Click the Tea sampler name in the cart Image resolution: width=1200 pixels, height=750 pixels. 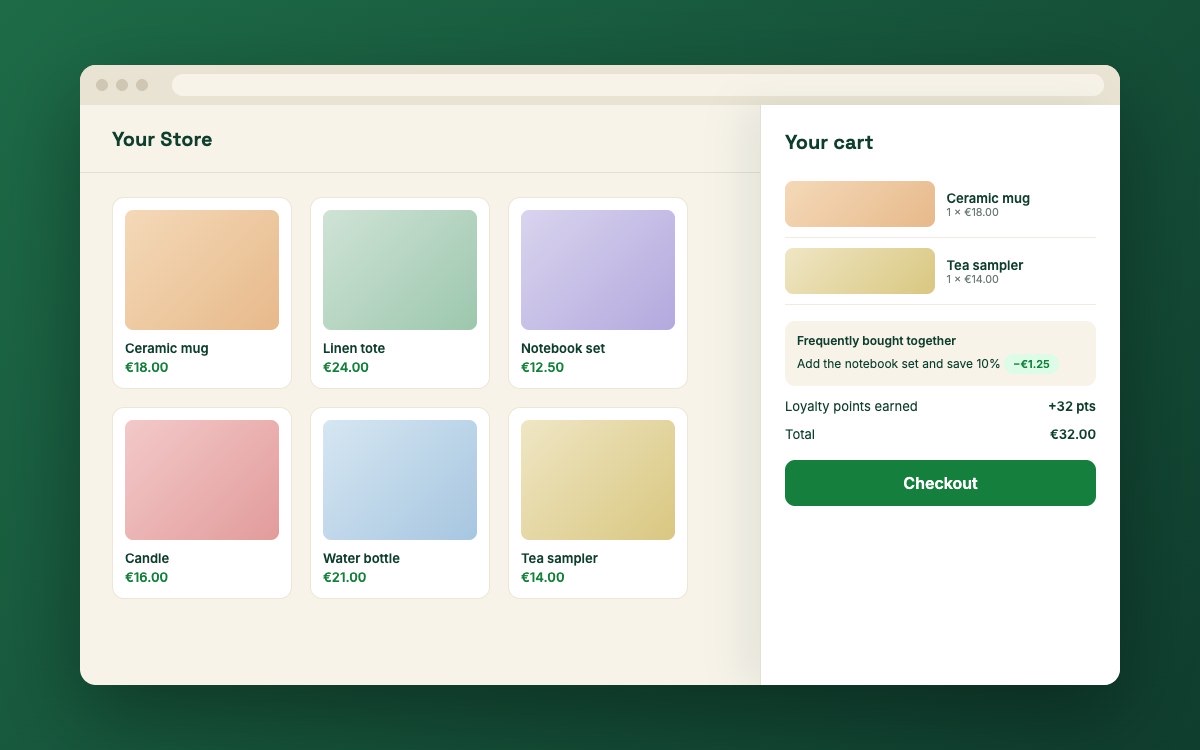coord(985,265)
